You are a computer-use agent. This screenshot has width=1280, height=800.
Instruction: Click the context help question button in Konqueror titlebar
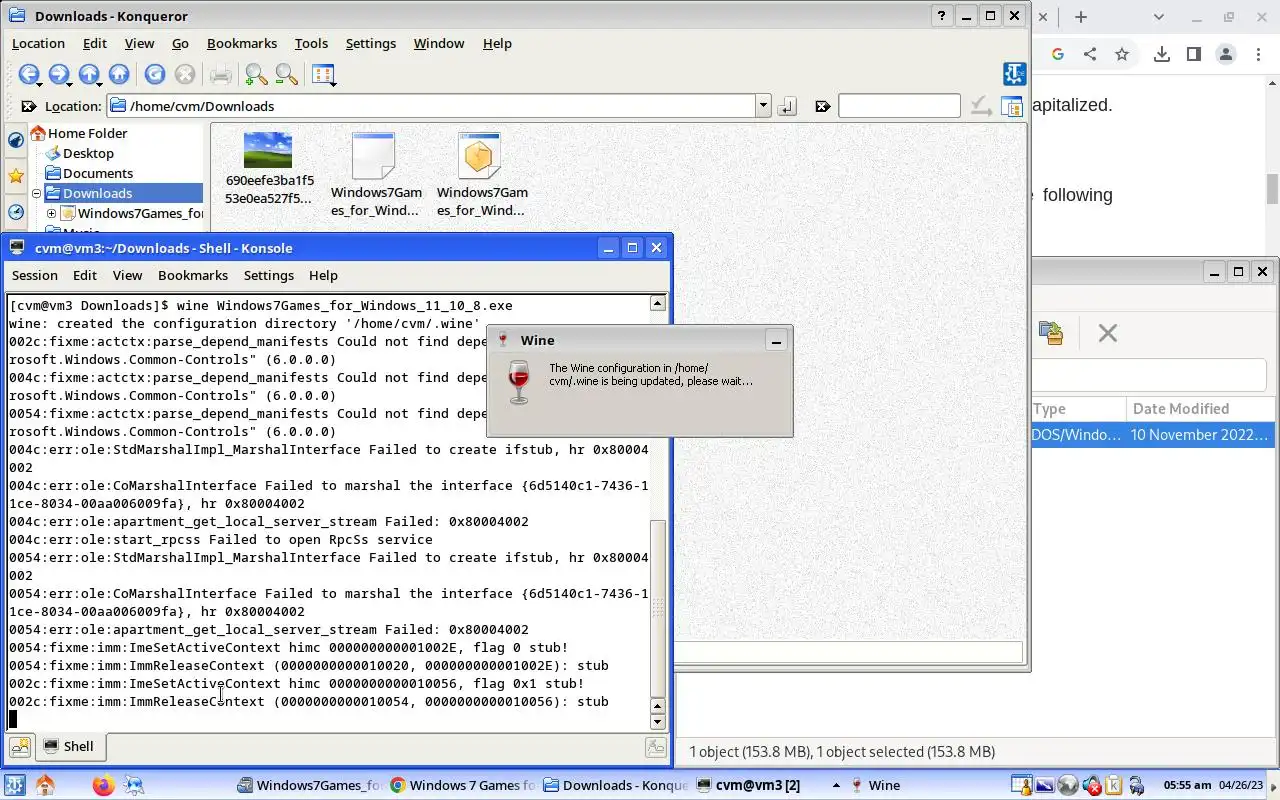[942, 16]
